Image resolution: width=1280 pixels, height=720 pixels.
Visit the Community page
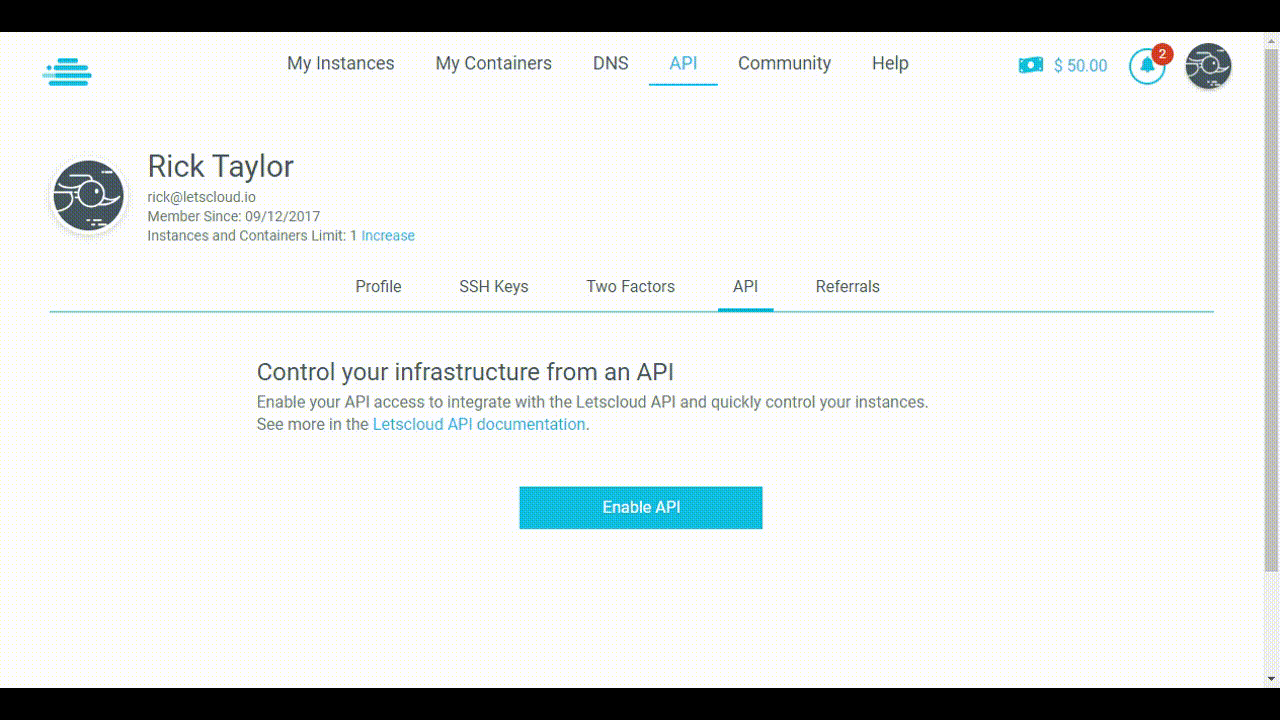(x=784, y=63)
